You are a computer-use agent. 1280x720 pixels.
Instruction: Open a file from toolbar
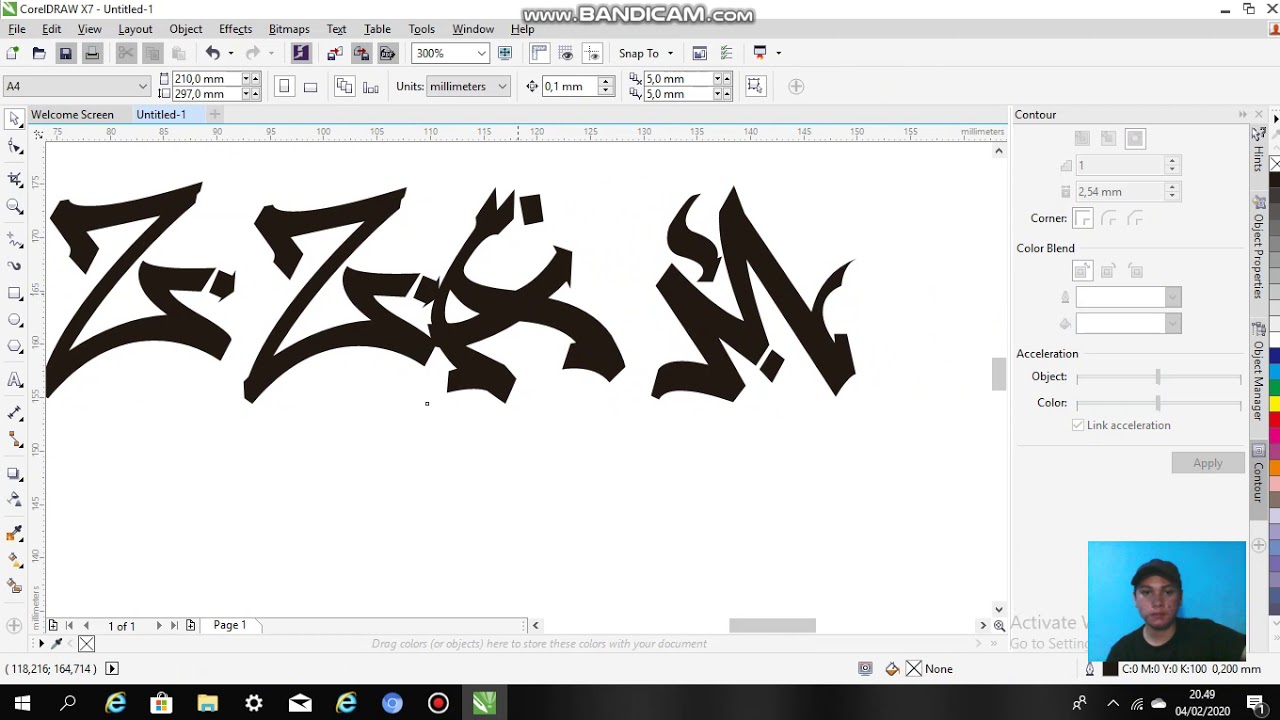pos(39,53)
